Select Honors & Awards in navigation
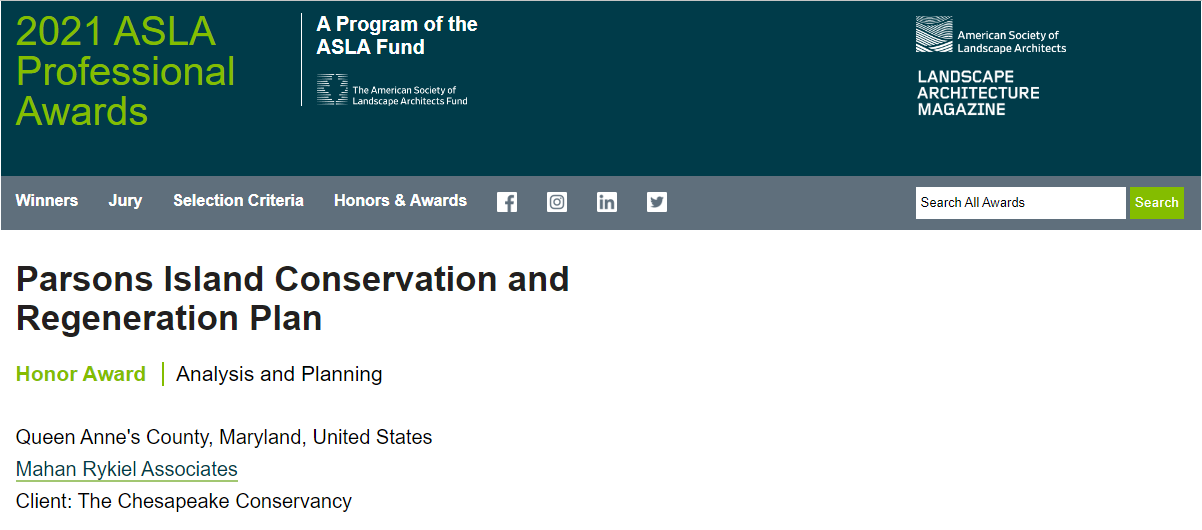The width and height of the screenshot is (1202, 530). coord(400,201)
